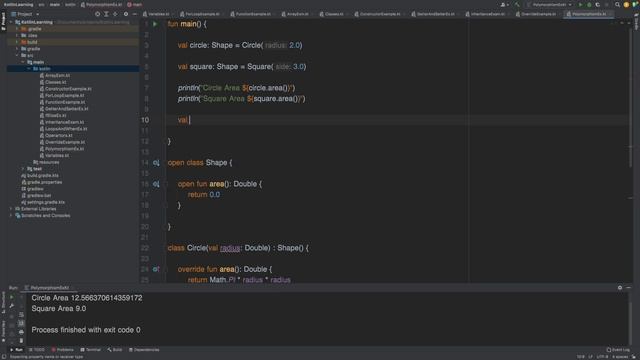Viewport: 640px width, 360px height.
Task: Collapse the main folder
Action: click(x=23, y=62)
